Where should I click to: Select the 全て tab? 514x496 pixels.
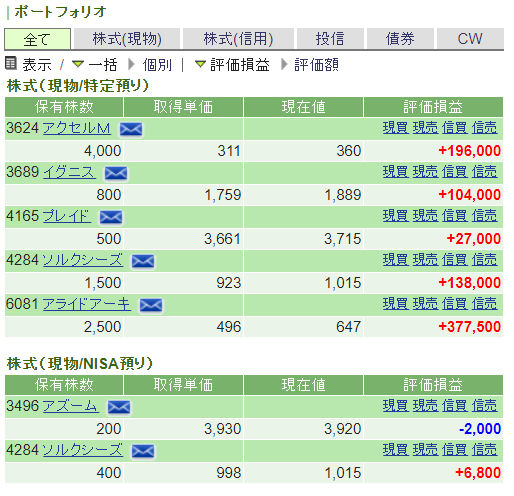(37, 39)
